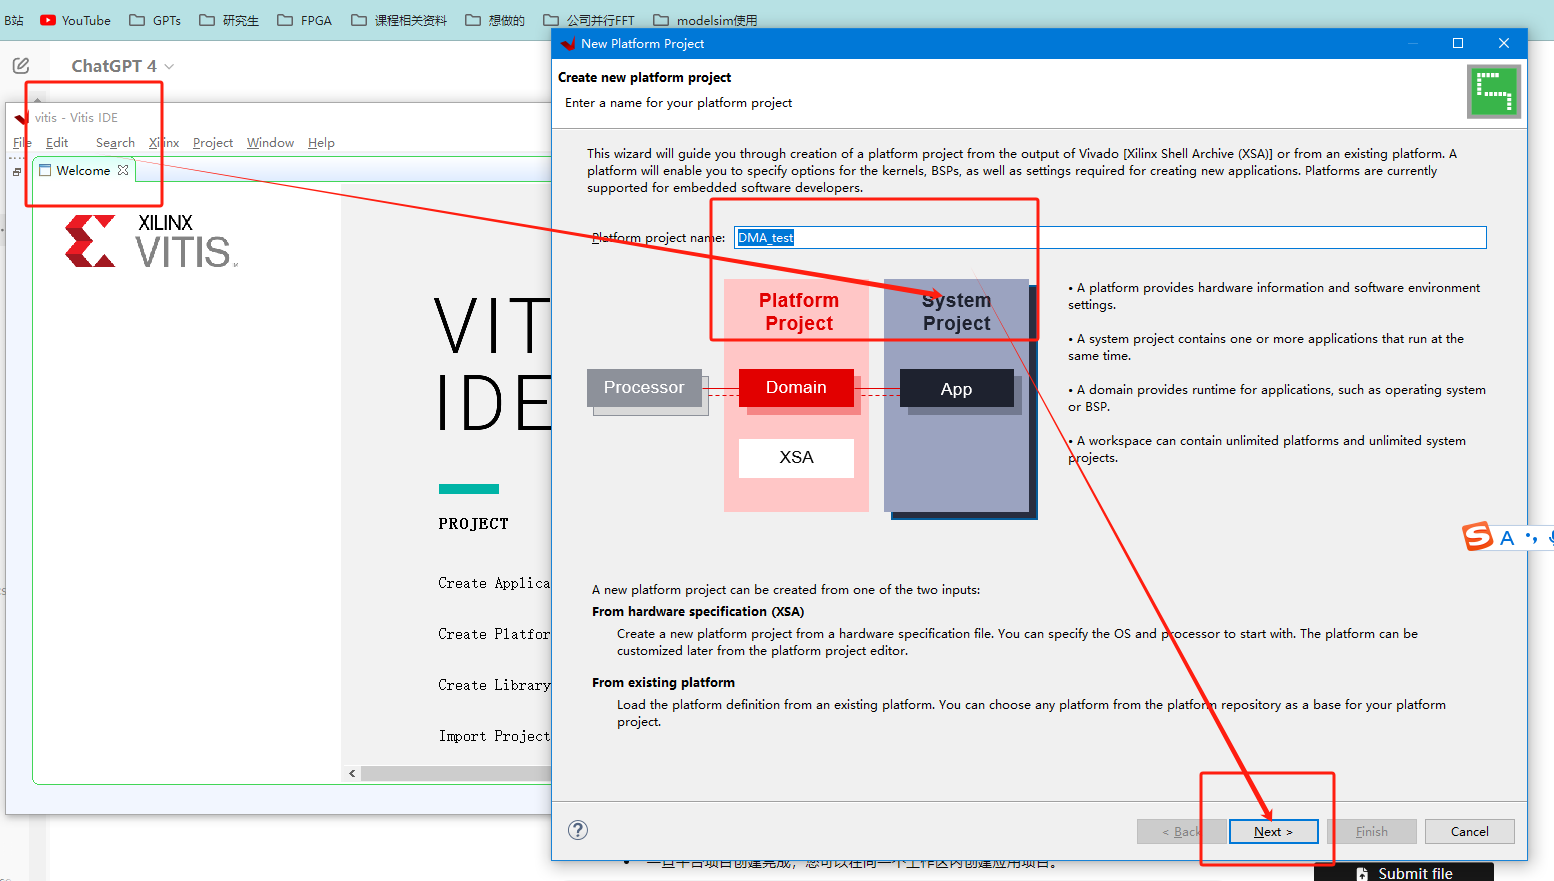1554x881 pixels.
Task: Expand the ChatGPT 4 model dropdown
Action: (122, 66)
